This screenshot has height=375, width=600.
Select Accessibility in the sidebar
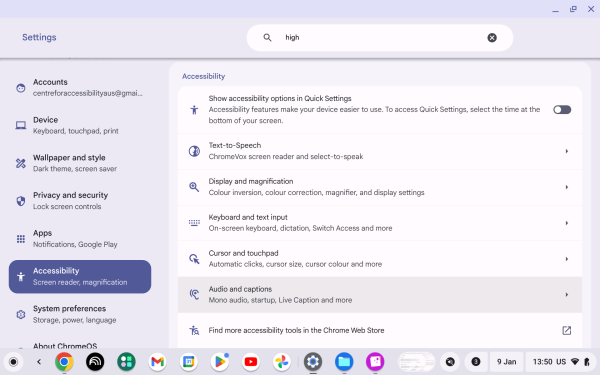80,277
